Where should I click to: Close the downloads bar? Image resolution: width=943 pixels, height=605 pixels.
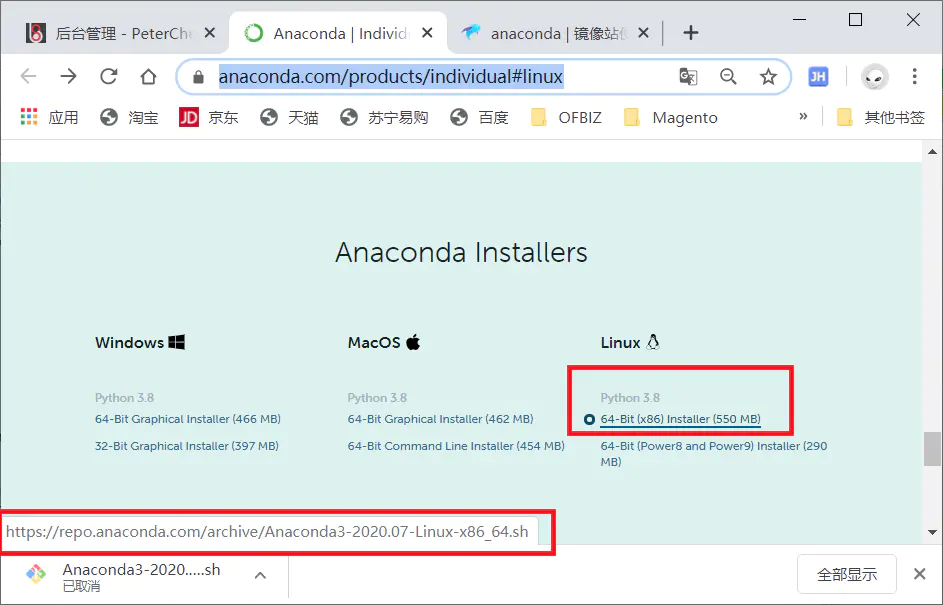point(920,574)
